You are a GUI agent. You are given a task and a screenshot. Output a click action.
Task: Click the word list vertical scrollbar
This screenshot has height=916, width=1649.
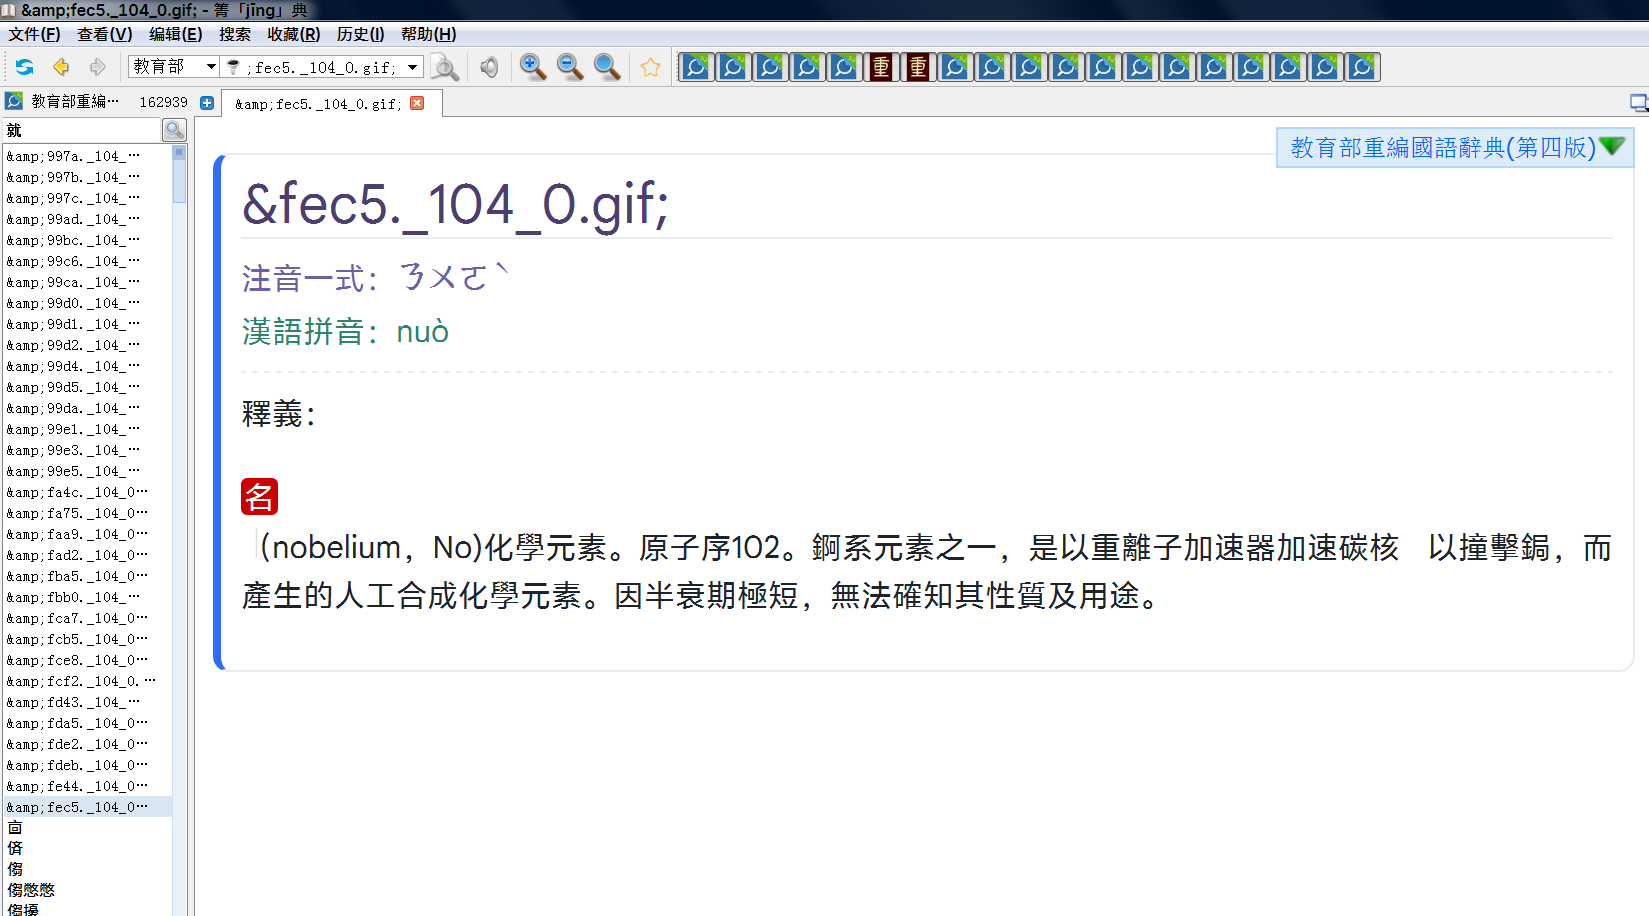coord(179,500)
